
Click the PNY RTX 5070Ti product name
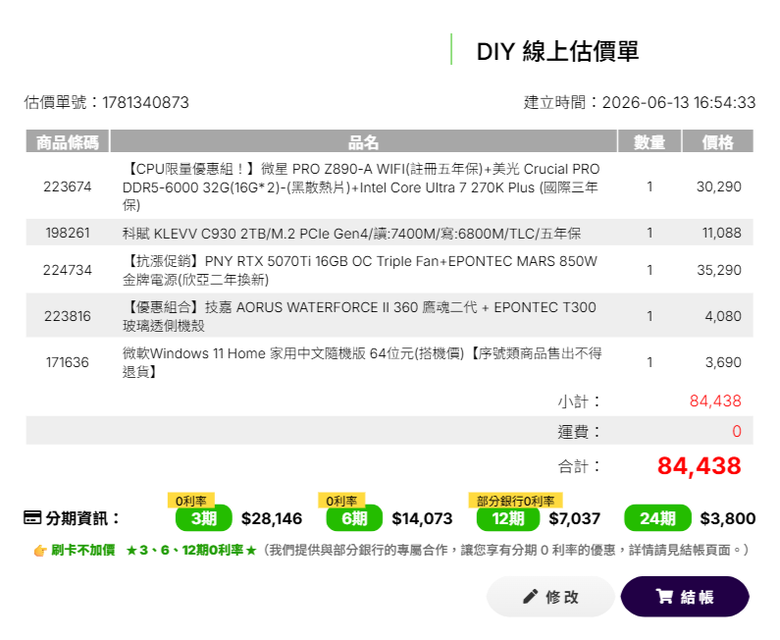click(x=360, y=271)
